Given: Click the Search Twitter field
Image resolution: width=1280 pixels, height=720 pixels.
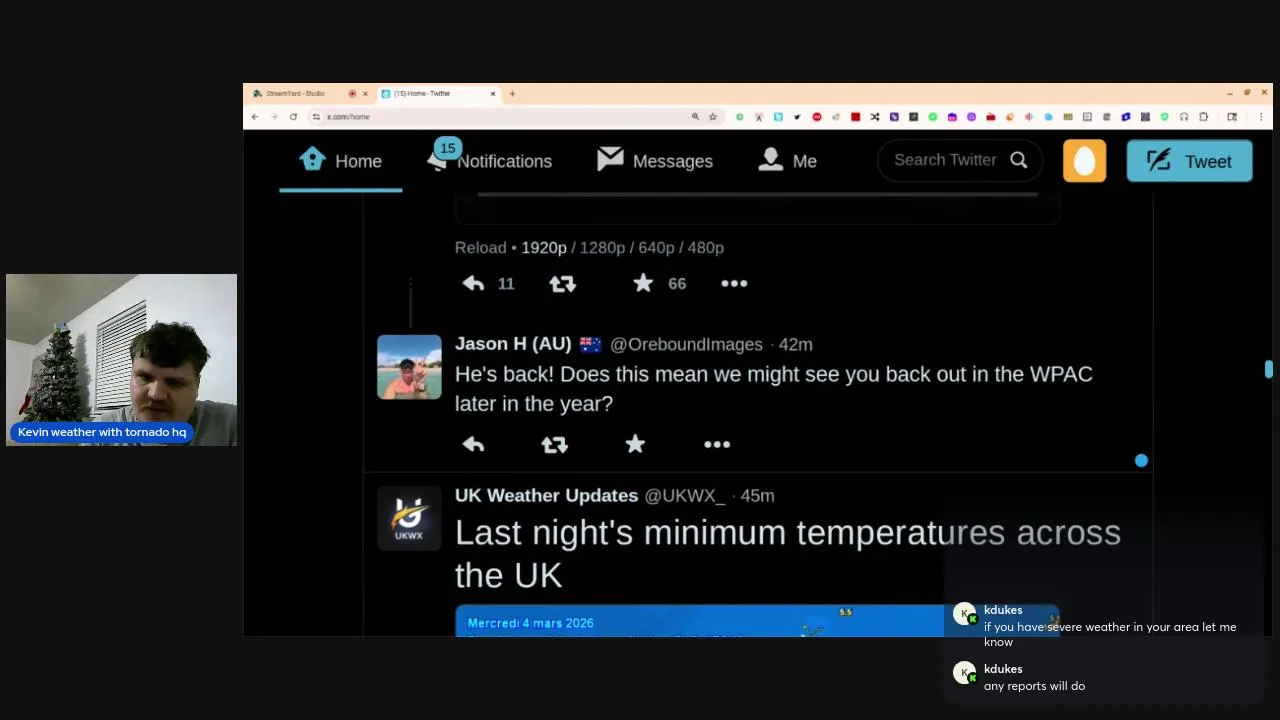Looking at the screenshot, I should pos(960,160).
